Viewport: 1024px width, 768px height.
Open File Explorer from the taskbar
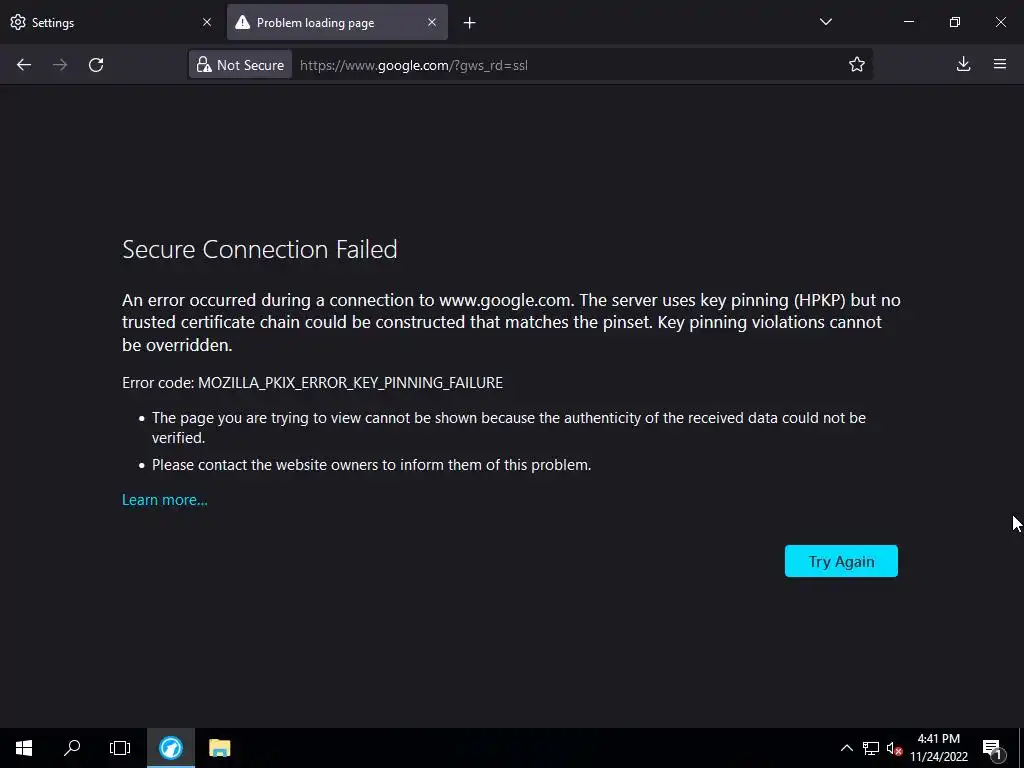219,748
